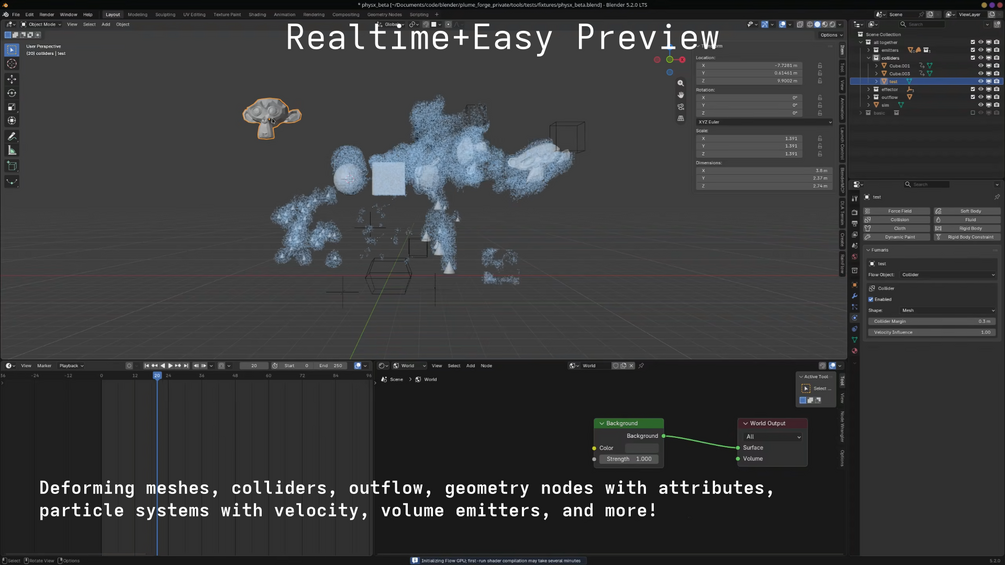Click the Dynamic Paint button
This screenshot has width=1005, height=565.
coord(896,237)
